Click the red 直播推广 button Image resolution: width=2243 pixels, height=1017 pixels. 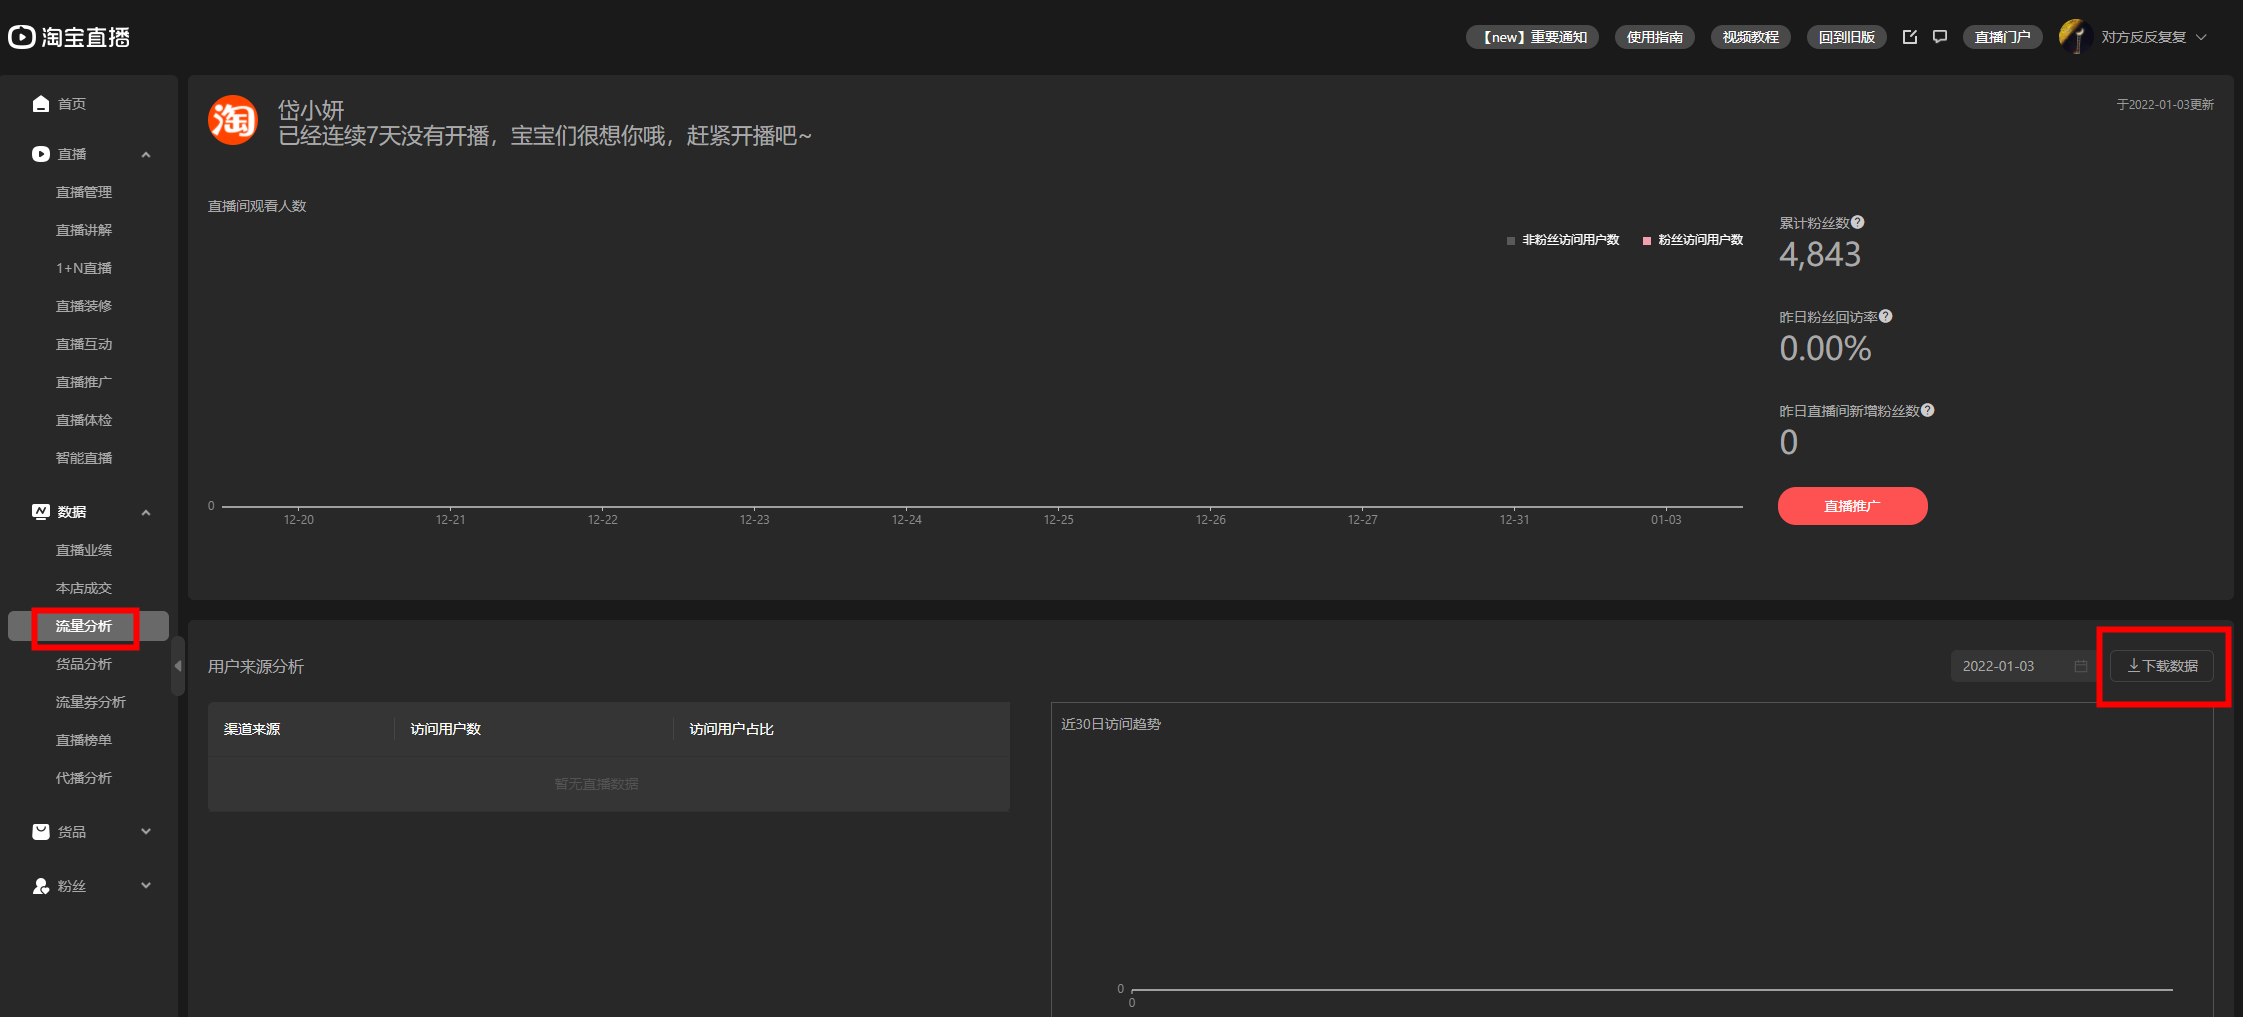pyautogui.click(x=1852, y=506)
